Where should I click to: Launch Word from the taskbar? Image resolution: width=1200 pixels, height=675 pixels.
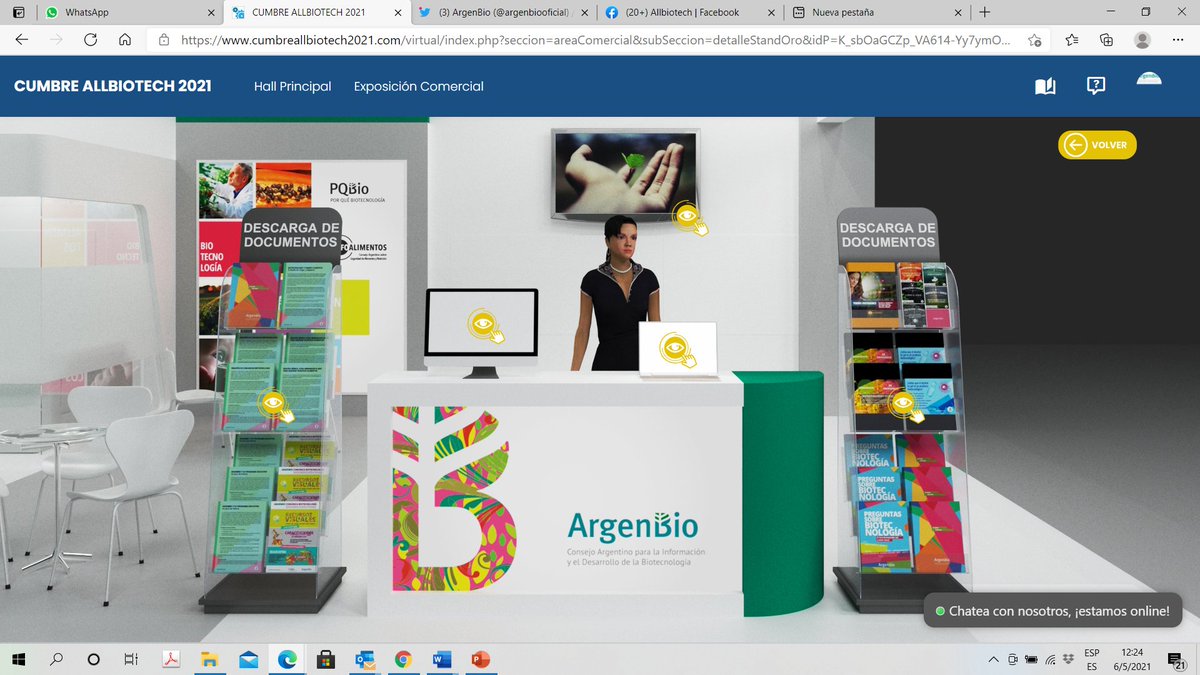point(440,659)
